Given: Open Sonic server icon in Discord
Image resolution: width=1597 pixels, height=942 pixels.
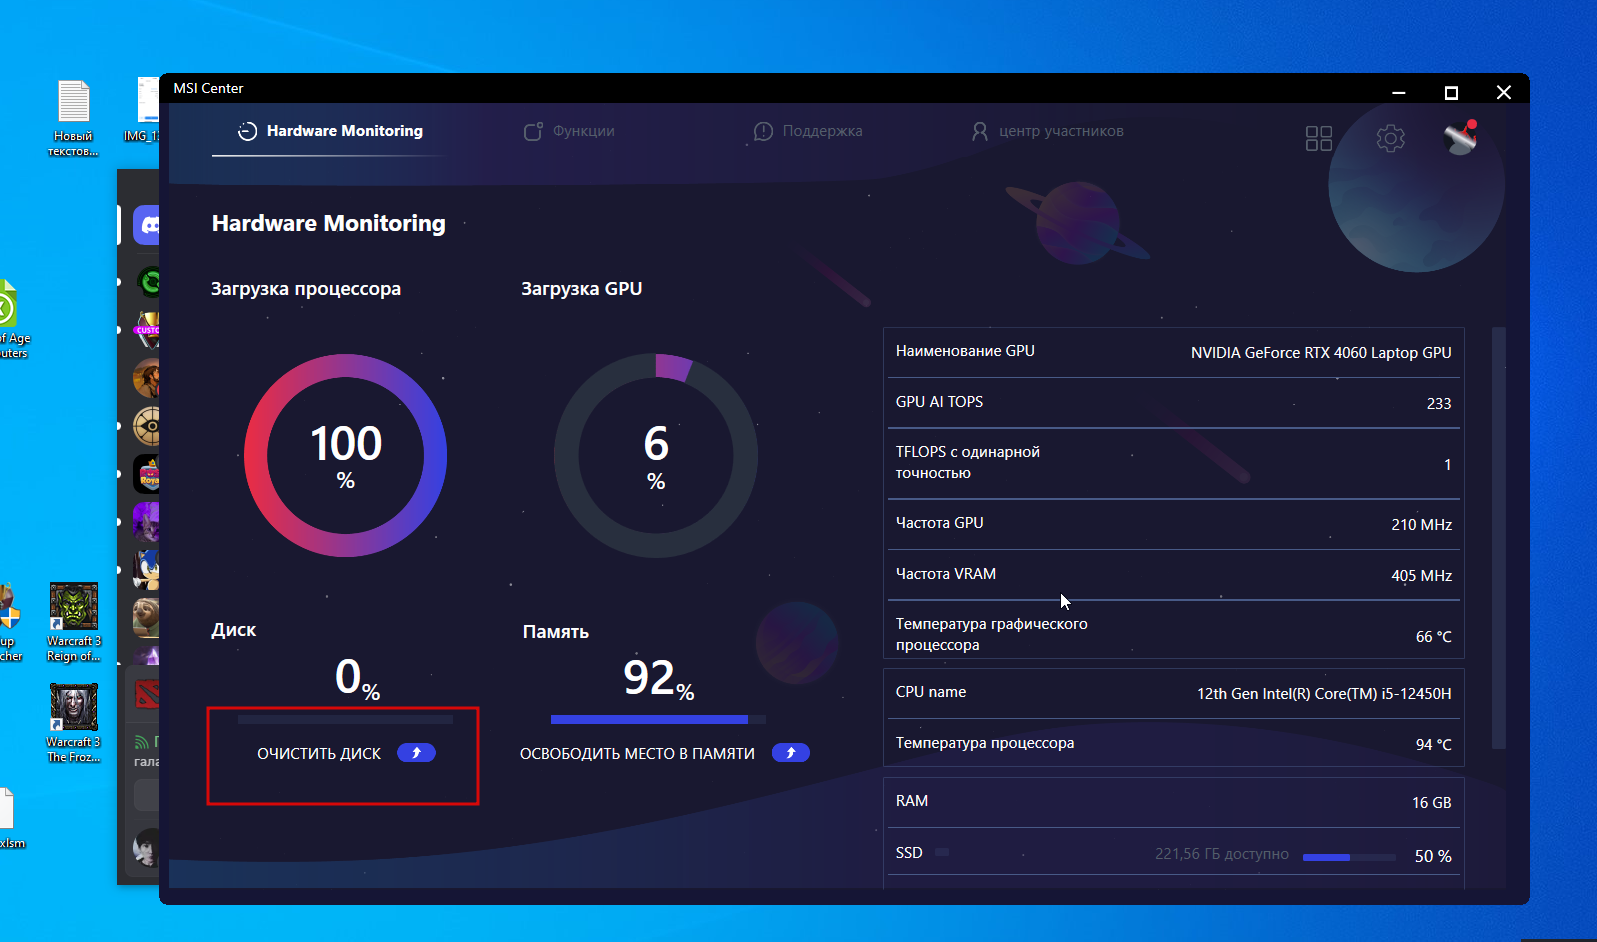Looking at the screenshot, I should click(x=147, y=569).
